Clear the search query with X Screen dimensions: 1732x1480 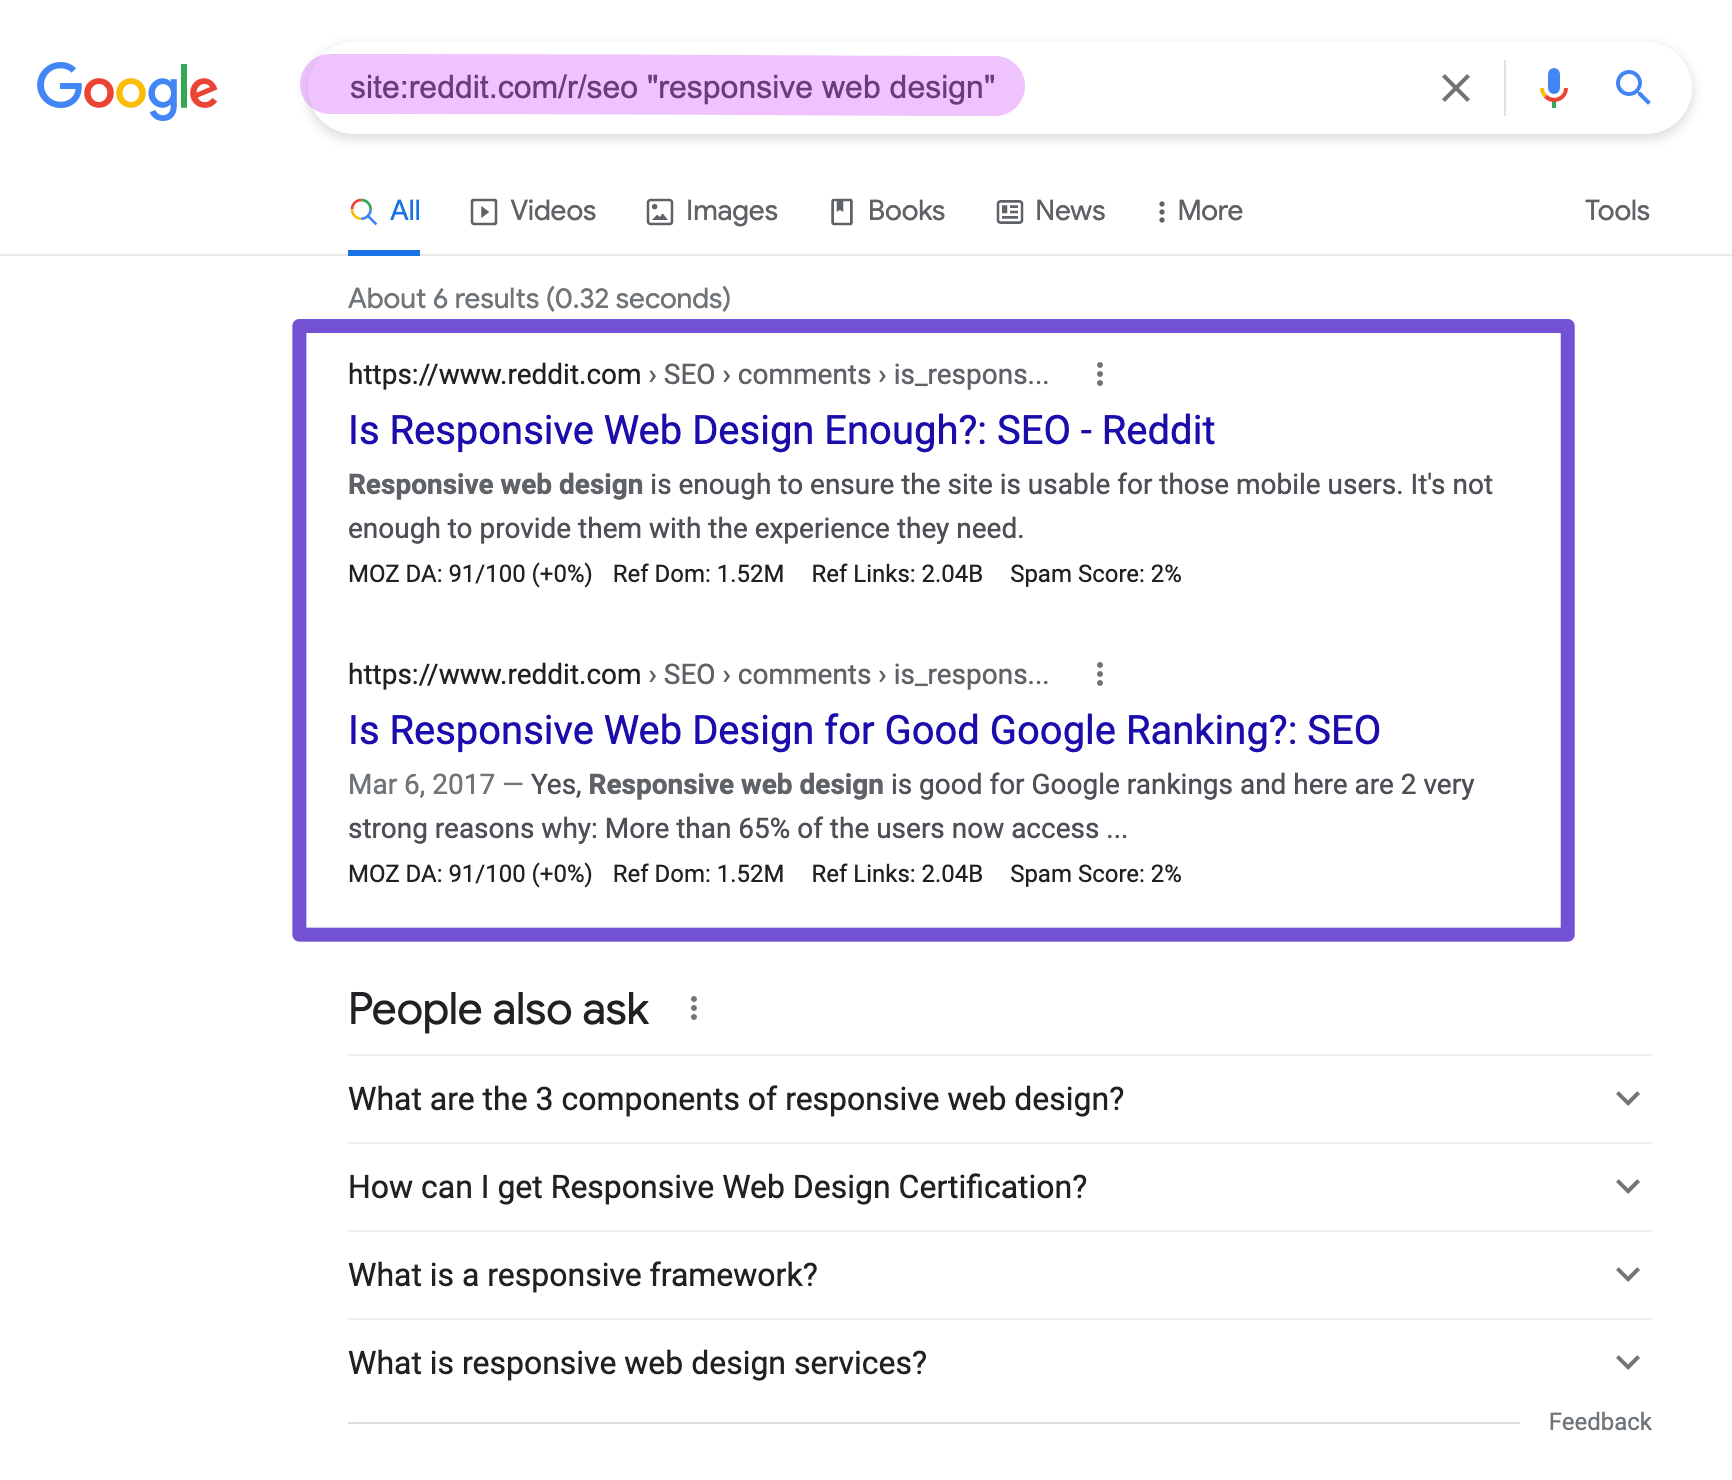click(x=1455, y=88)
